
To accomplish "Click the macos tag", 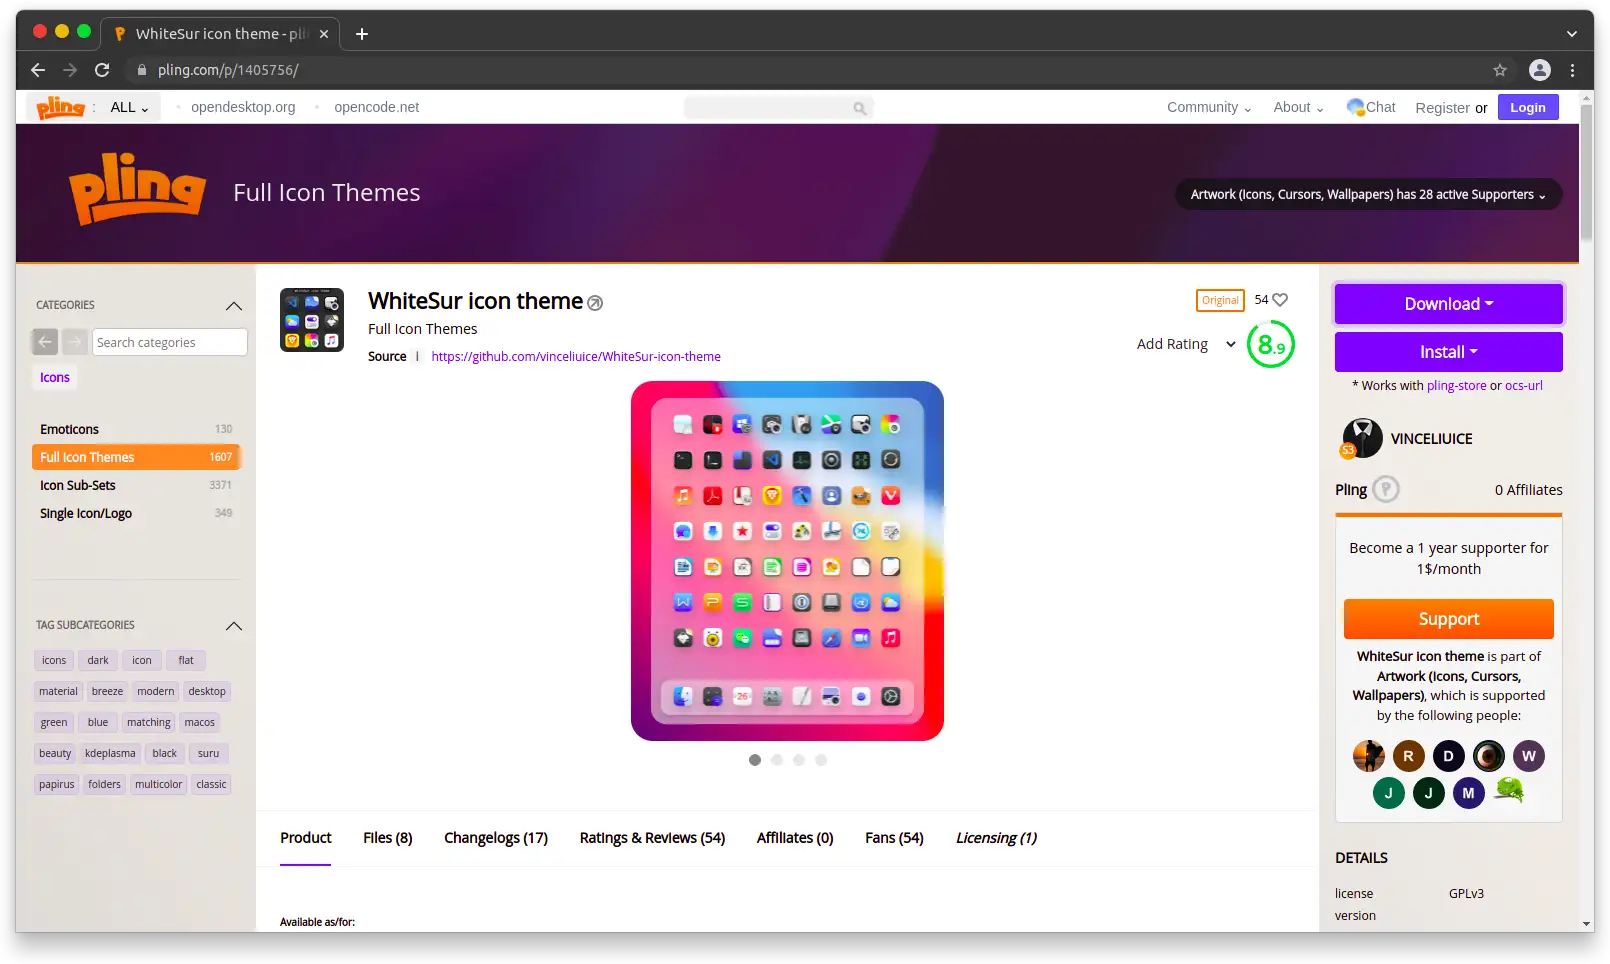I will point(199,722).
